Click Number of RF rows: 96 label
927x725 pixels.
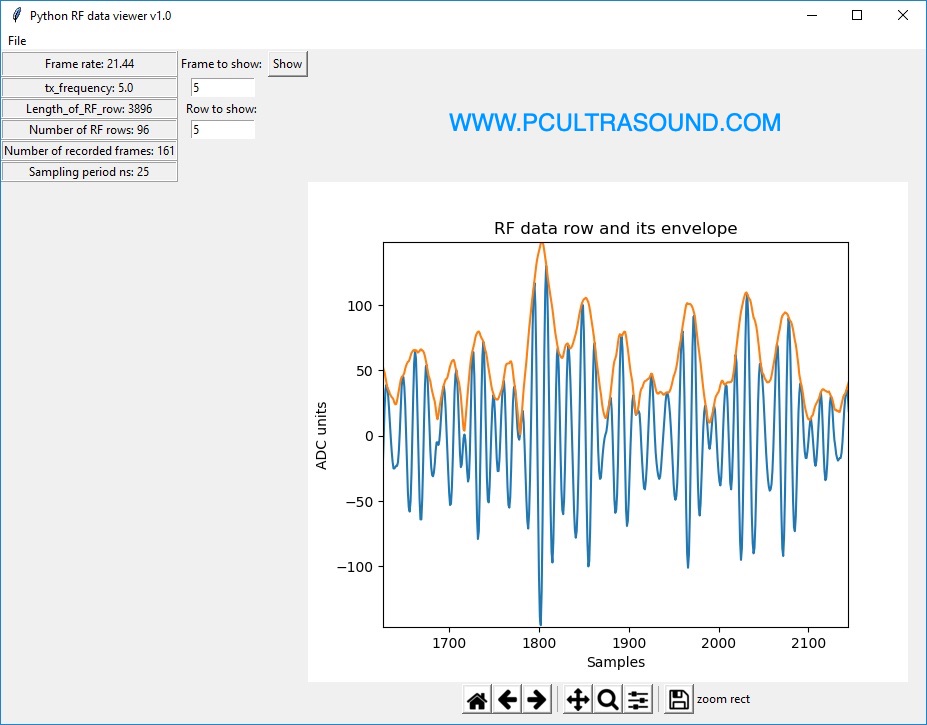[89, 130]
